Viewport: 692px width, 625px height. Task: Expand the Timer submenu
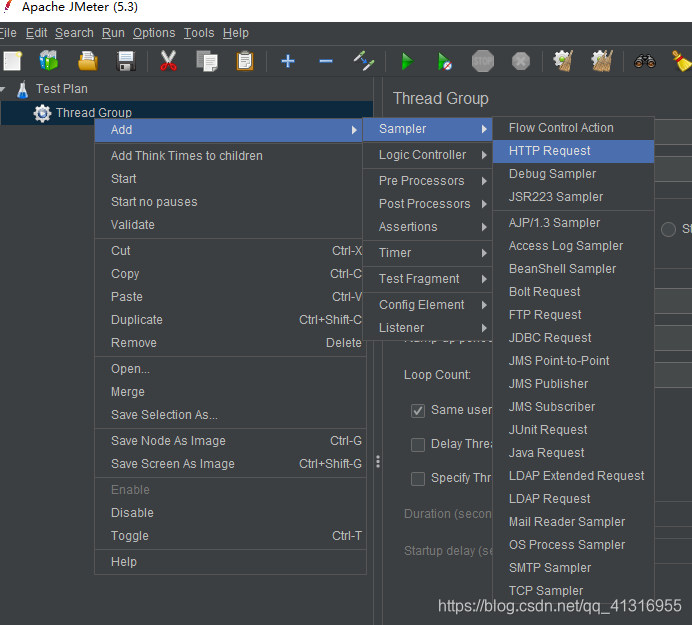[427, 253]
